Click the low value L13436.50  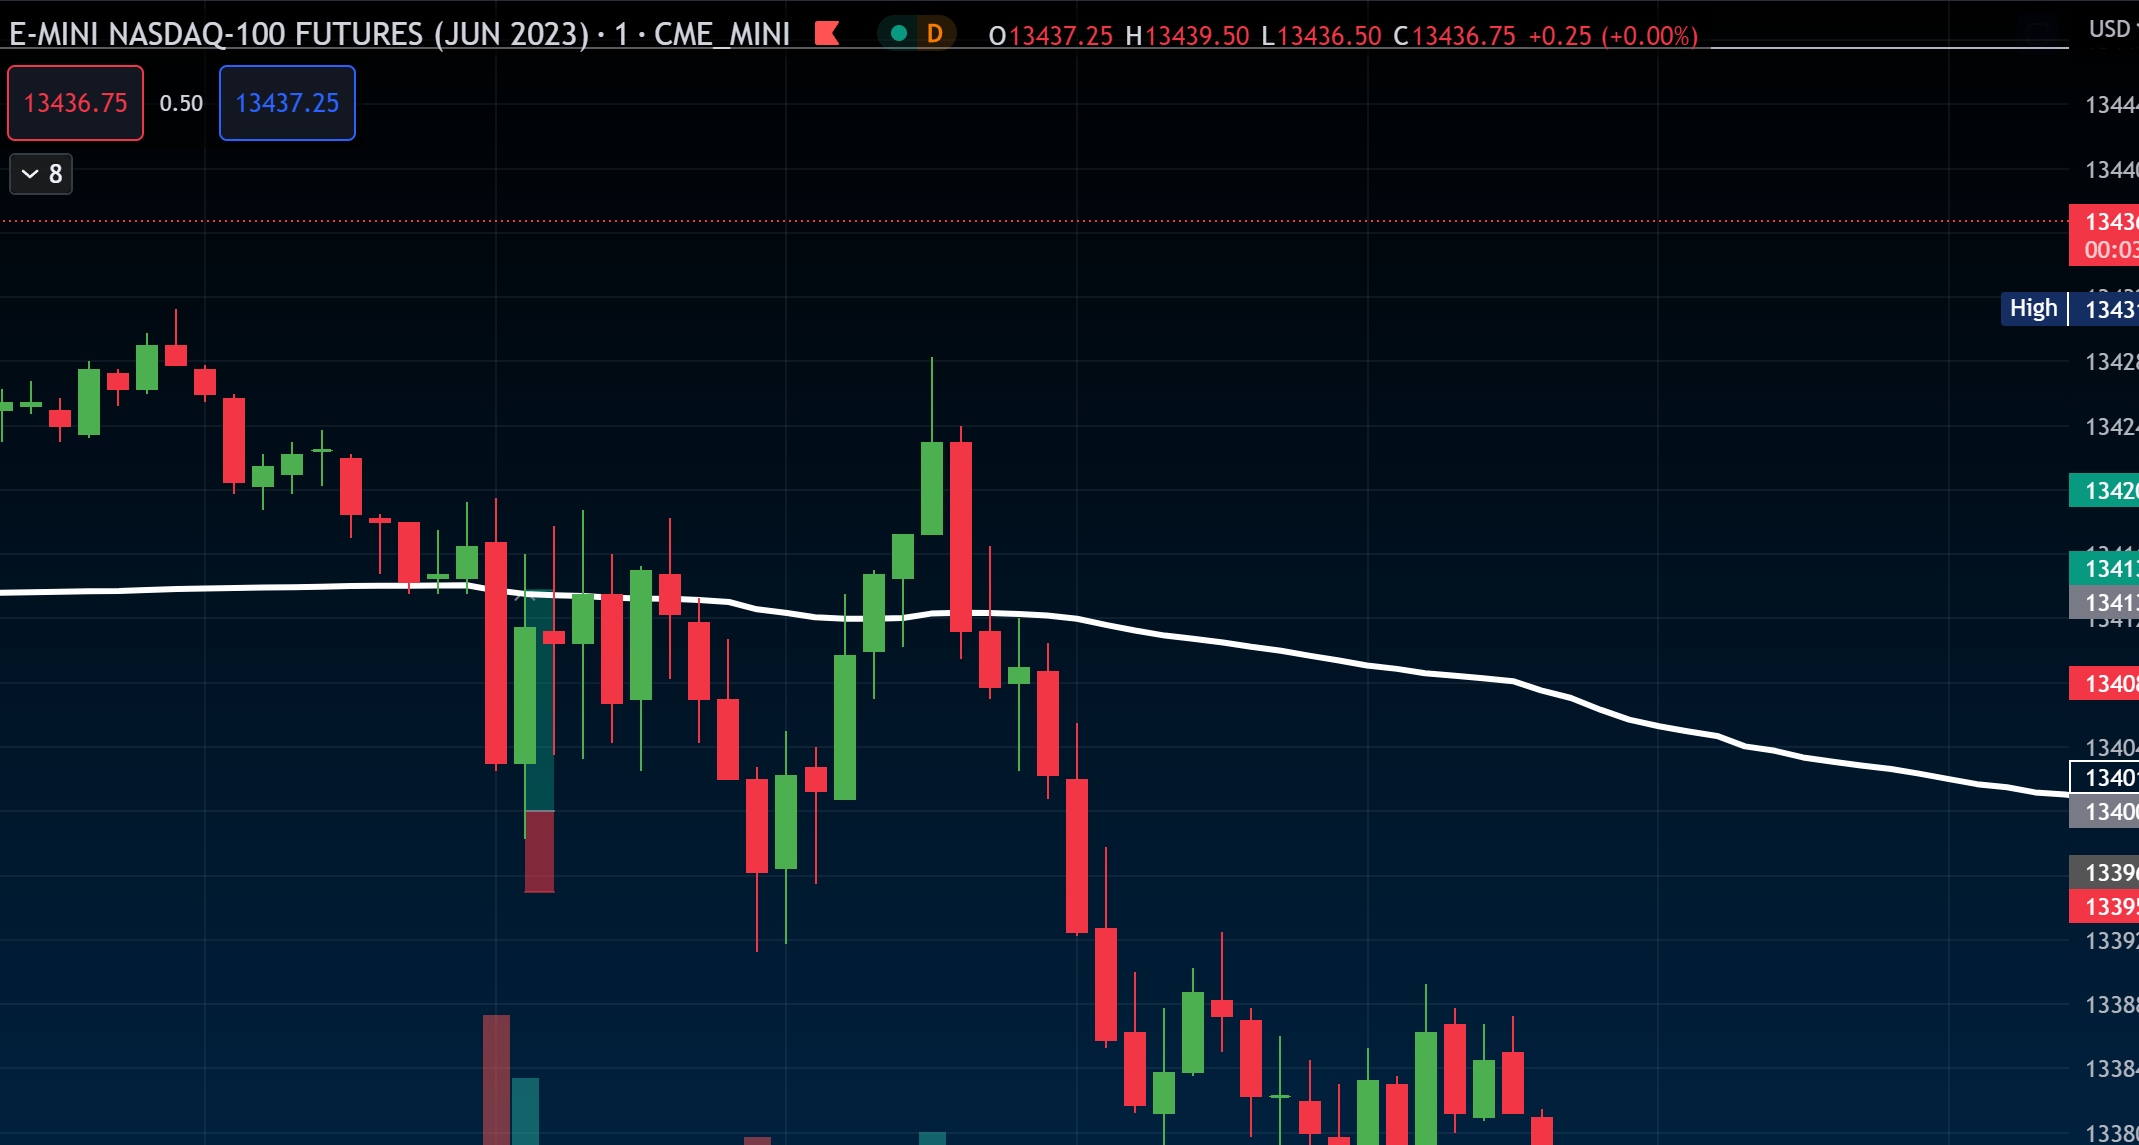click(1321, 36)
